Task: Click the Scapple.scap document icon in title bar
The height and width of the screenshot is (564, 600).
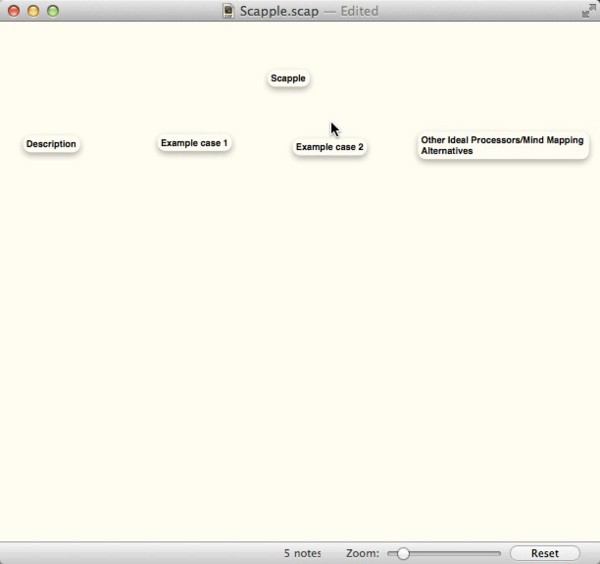Action: (228, 11)
